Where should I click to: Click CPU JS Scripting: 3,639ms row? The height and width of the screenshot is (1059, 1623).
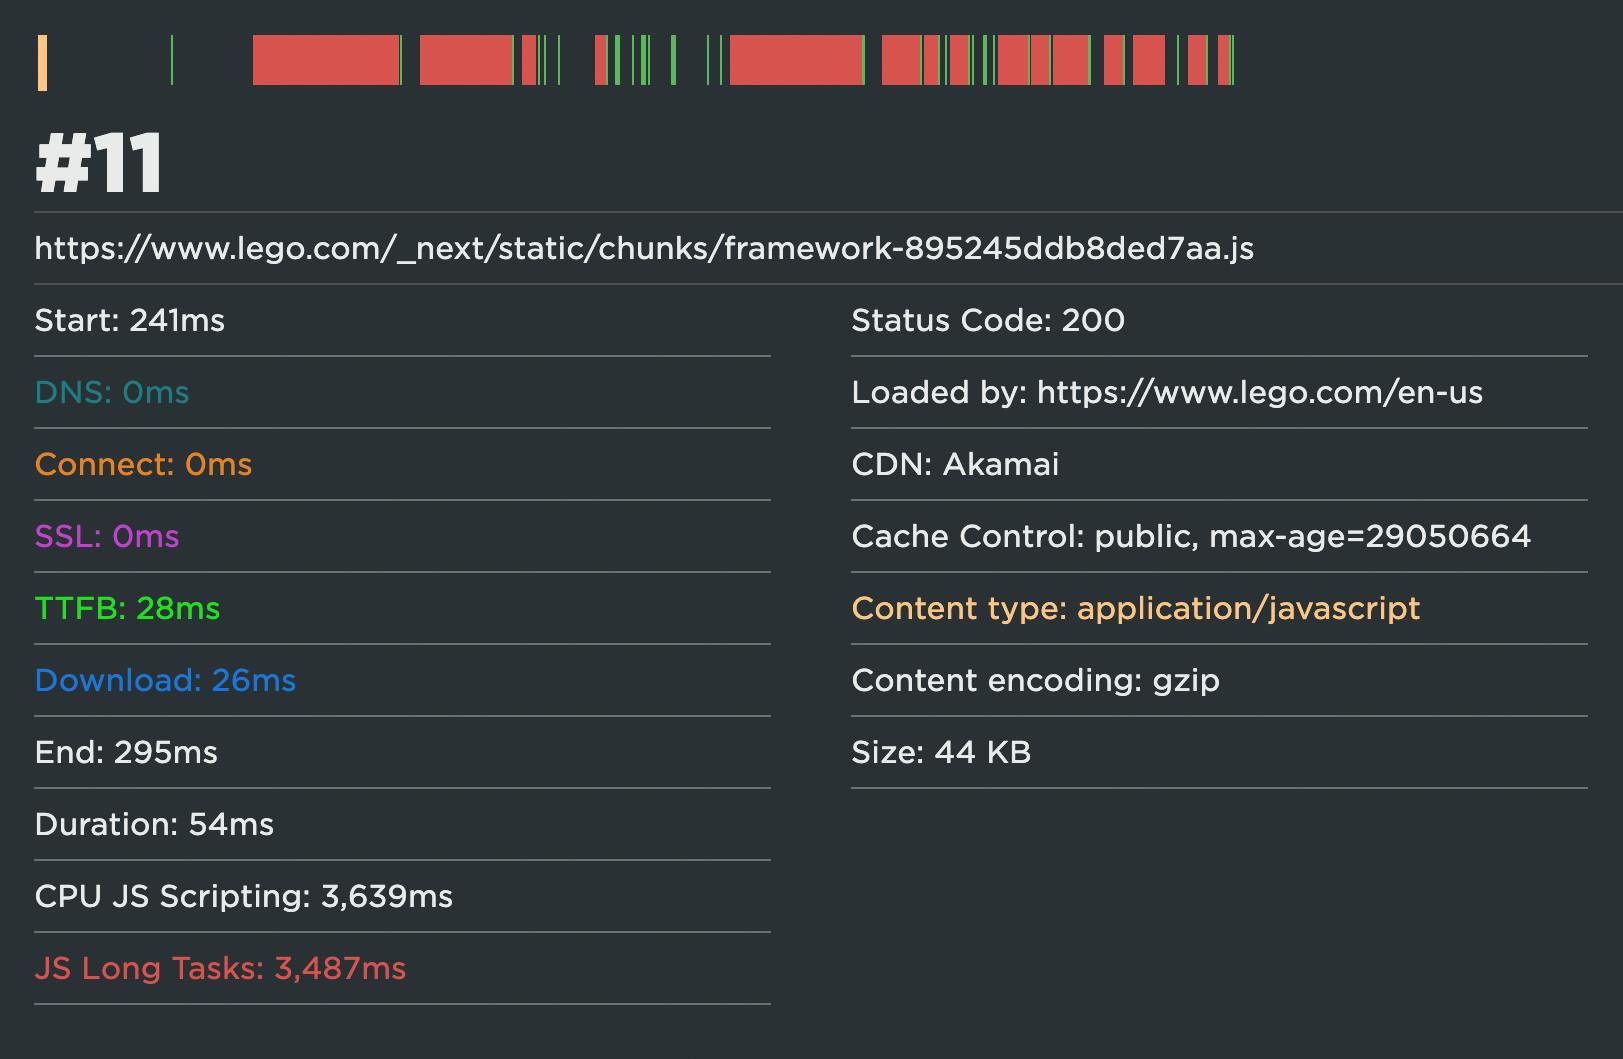pos(243,896)
